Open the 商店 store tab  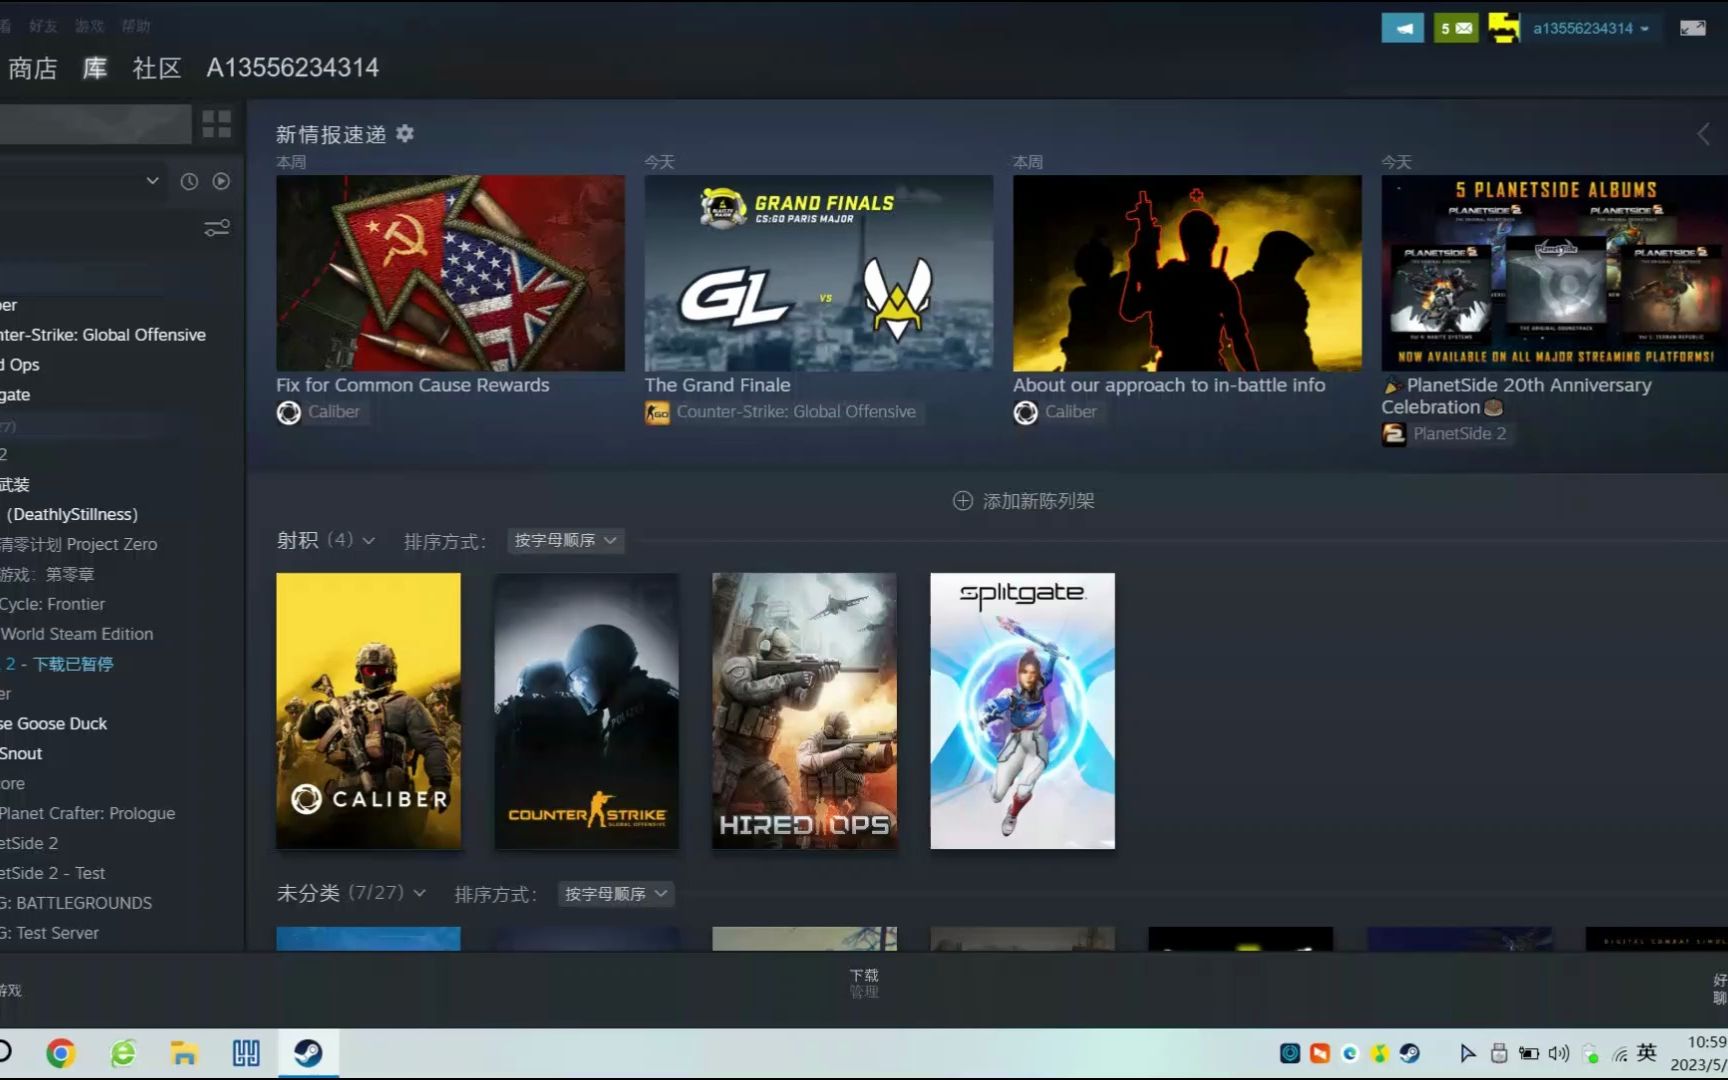pyautogui.click(x=32, y=68)
